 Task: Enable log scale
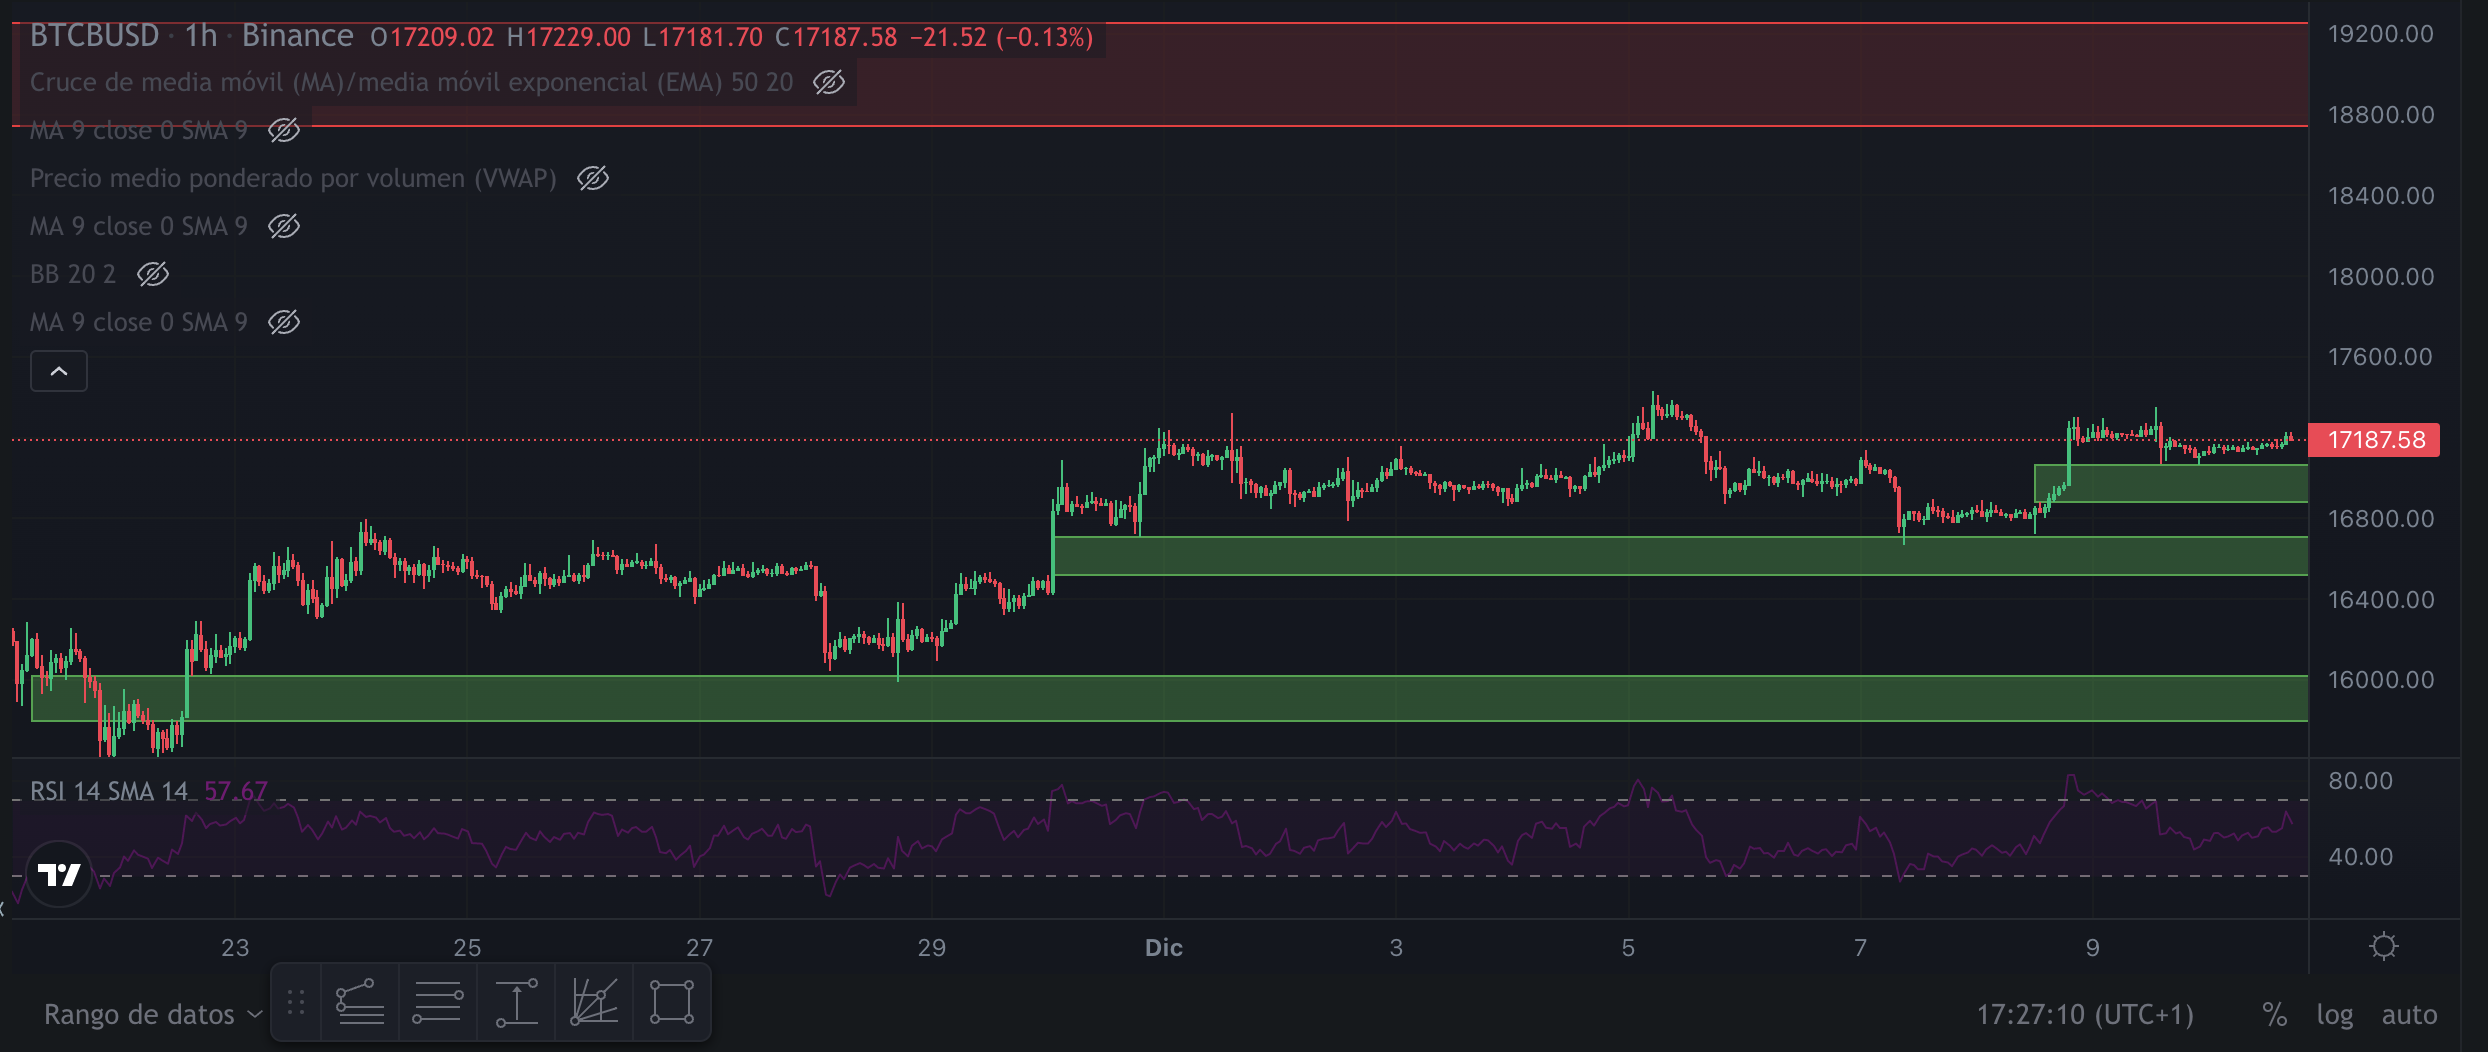pos(2334,1015)
